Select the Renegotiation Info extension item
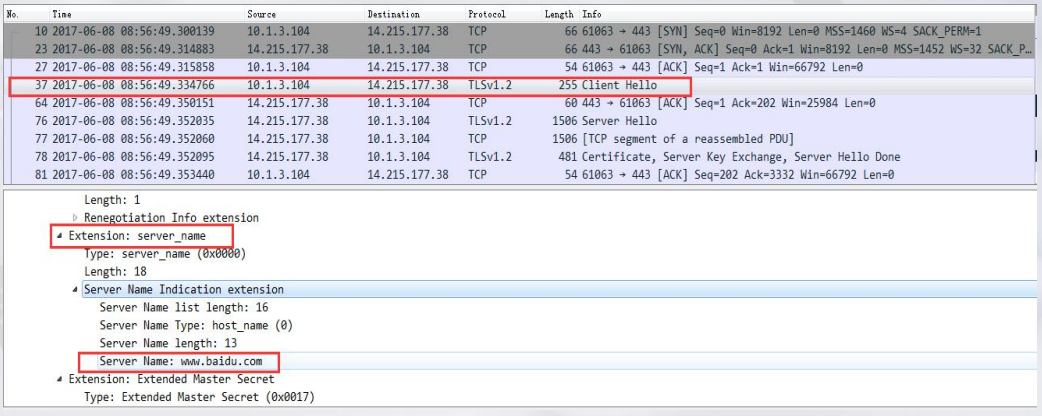The height and width of the screenshot is (416, 1042). tap(171, 218)
